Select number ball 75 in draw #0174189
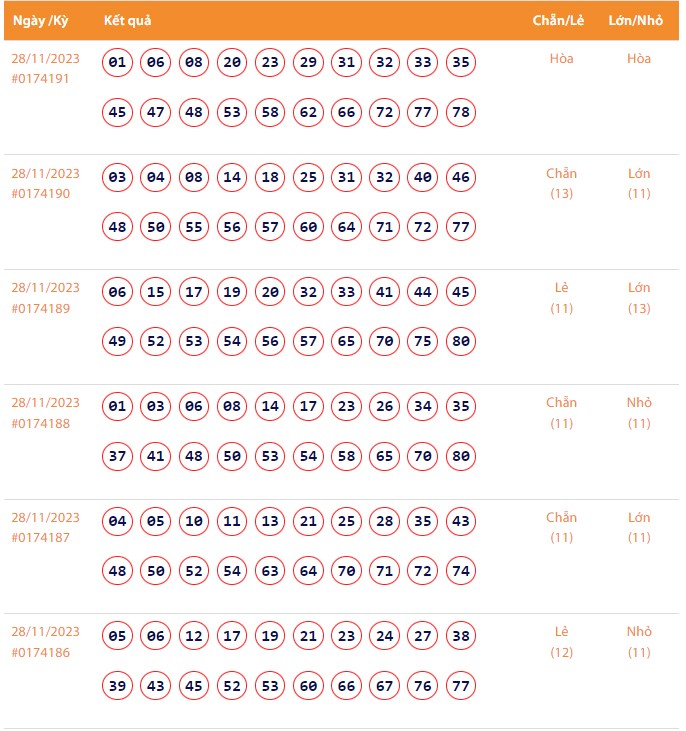The image size is (686, 731). click(423, 342)
